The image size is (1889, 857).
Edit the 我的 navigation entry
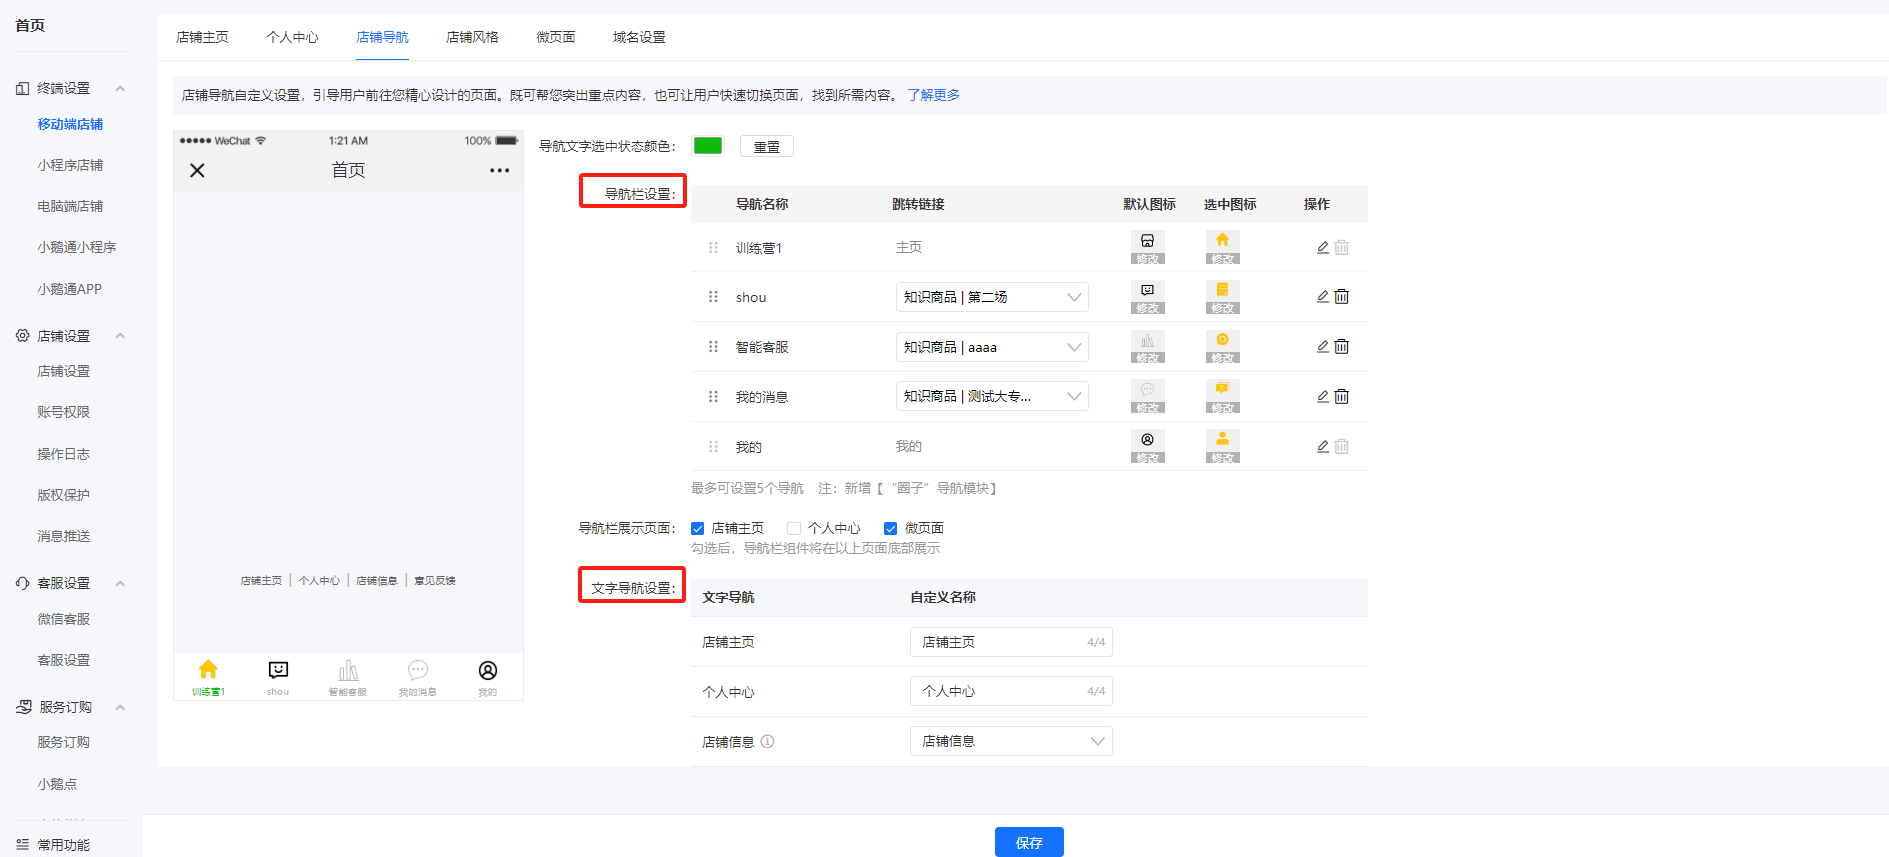[x=1323, y=447]
